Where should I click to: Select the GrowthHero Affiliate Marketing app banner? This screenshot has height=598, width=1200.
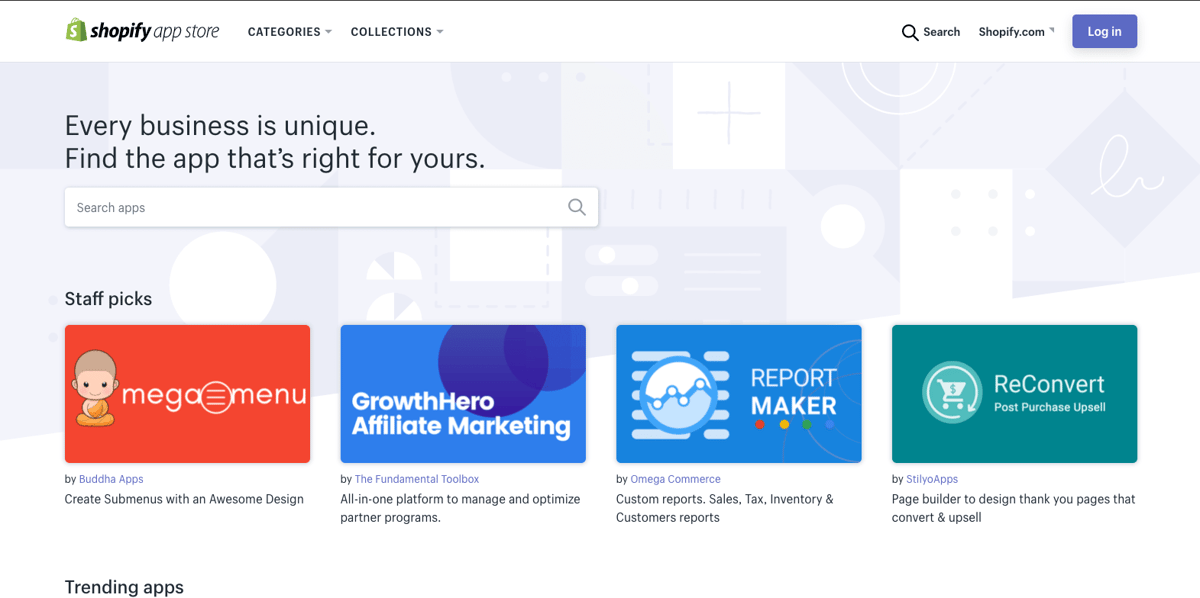click(x=462, y=393)
